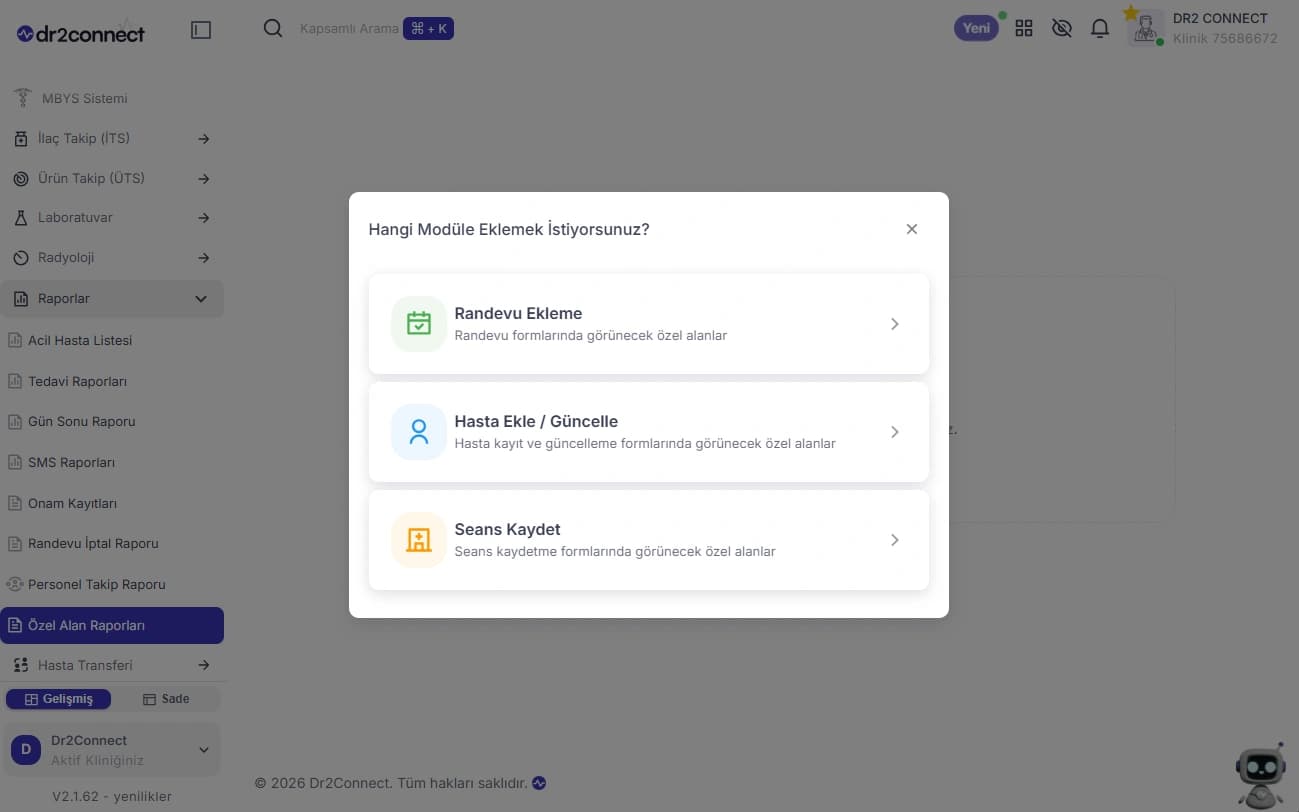
Task: Click the Yeni badge button
Action: pos(976,28)
